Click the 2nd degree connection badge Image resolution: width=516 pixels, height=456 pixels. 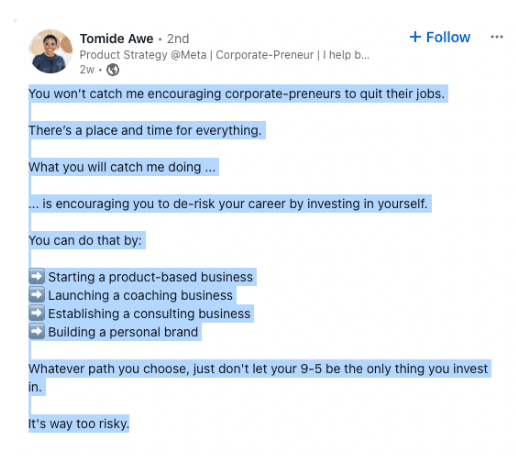coord(178,39)
